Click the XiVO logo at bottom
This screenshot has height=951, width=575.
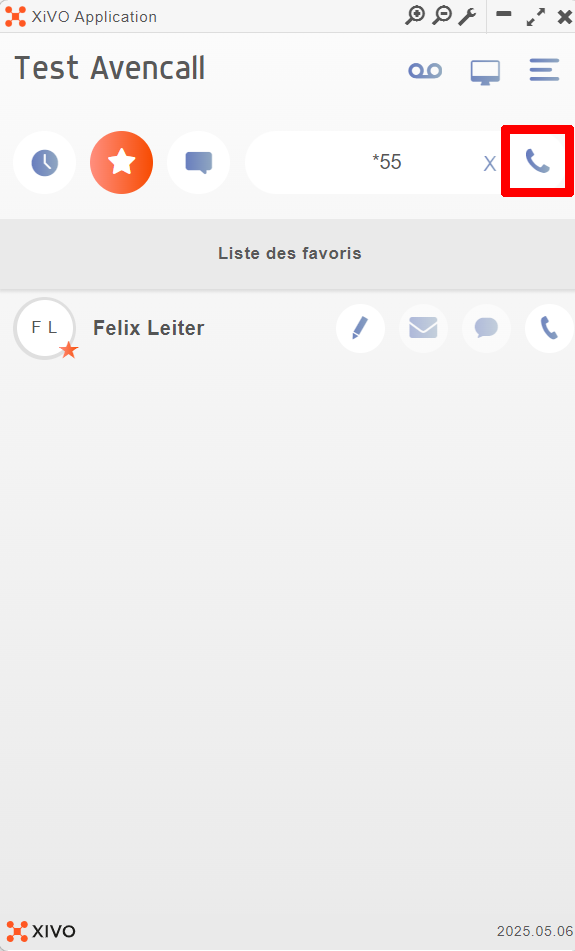point(41,931)
